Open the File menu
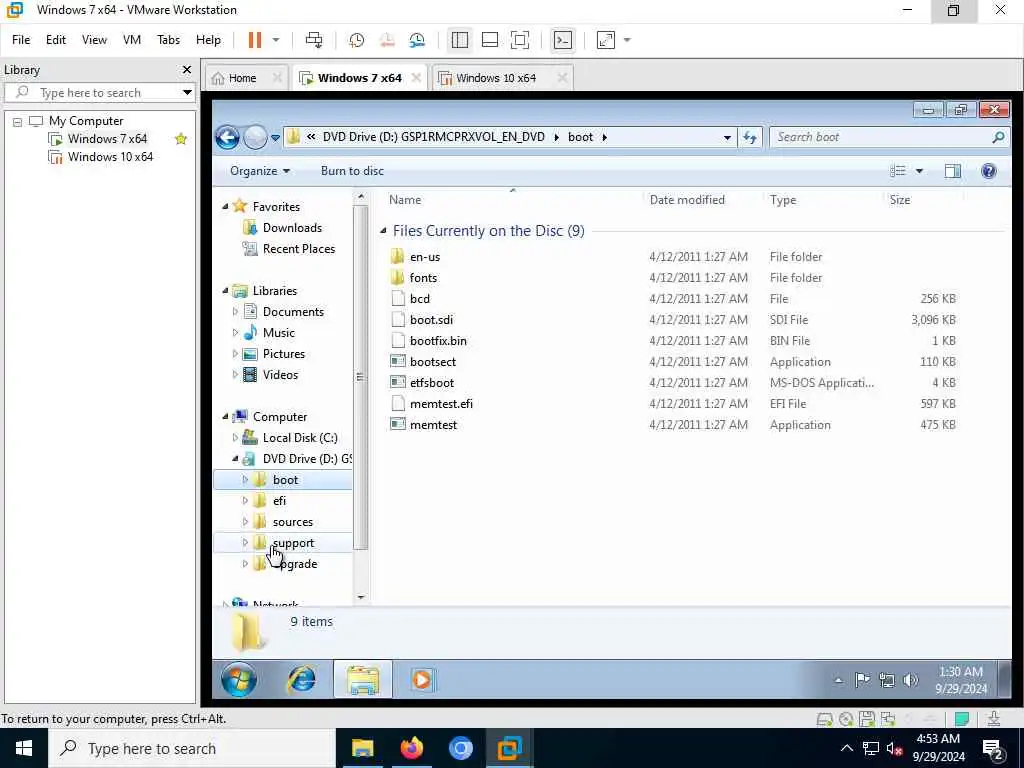The image size is (1024, 768). (x=21, y=40)
